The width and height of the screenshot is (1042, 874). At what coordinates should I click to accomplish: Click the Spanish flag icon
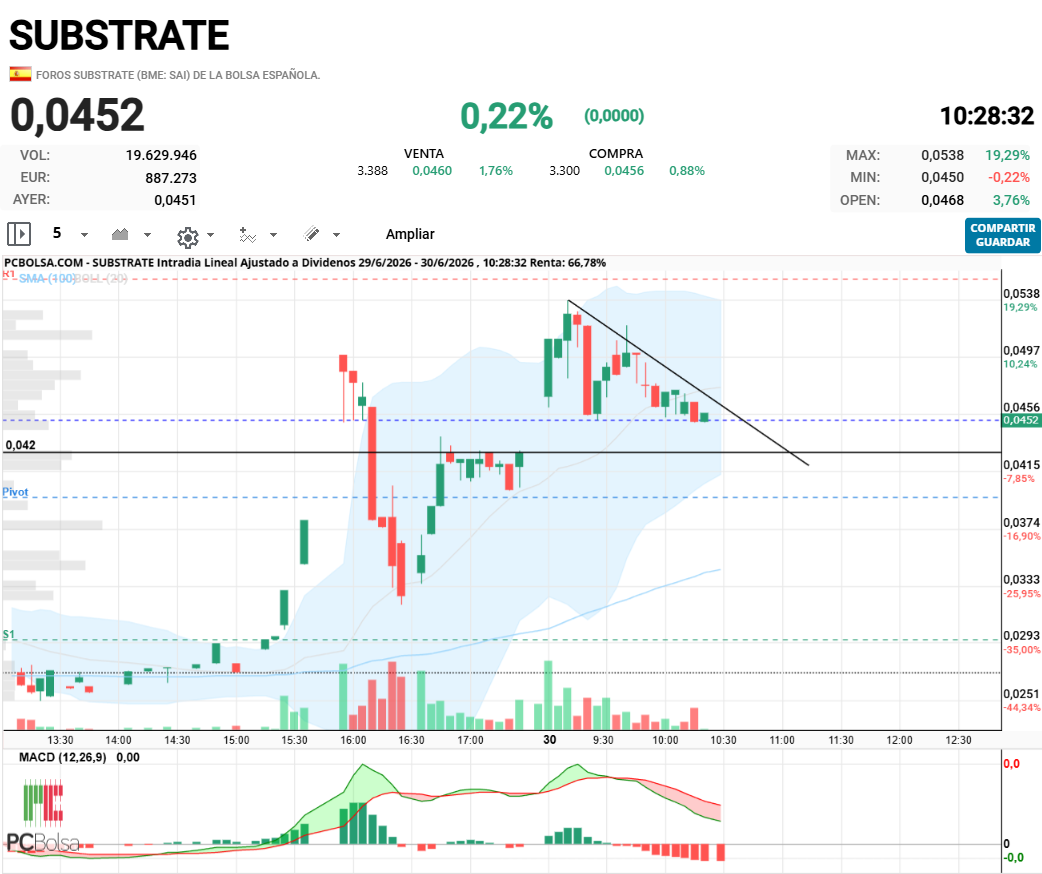coord(20,74)
